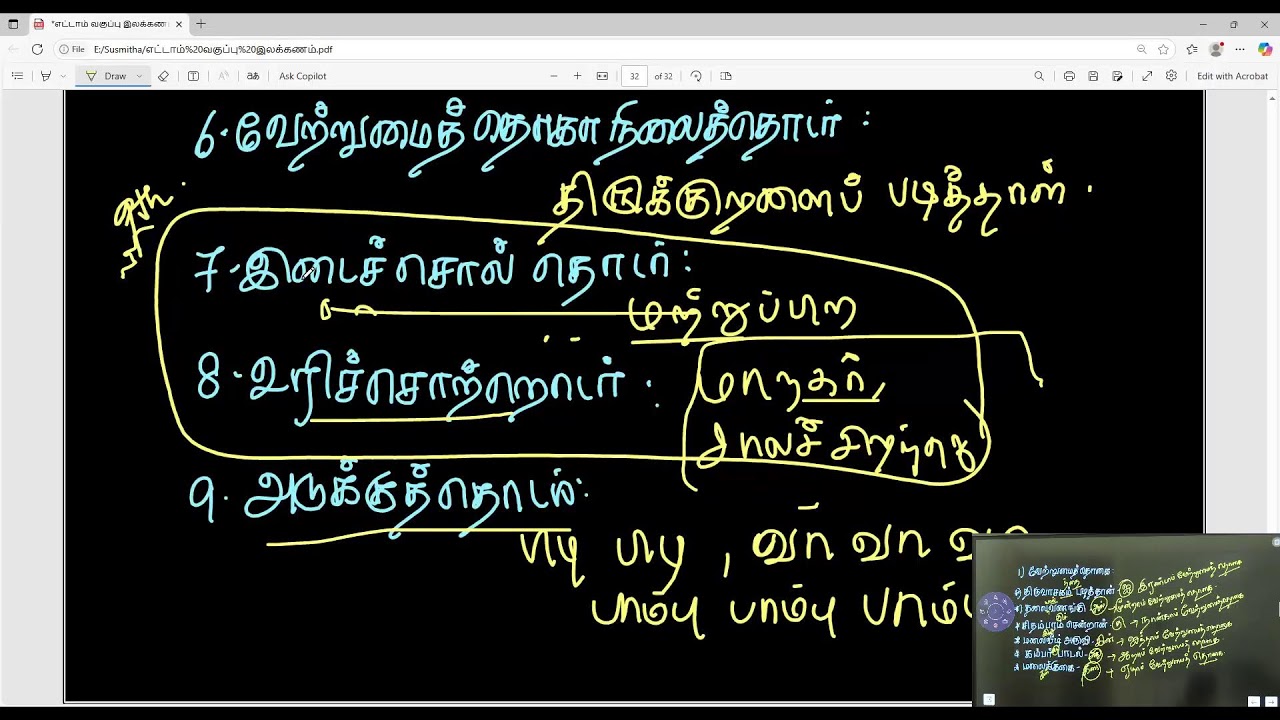Click the small square icon in overlay corner
The width and height of the screenshot is (1280, 720).
(989, 700)
